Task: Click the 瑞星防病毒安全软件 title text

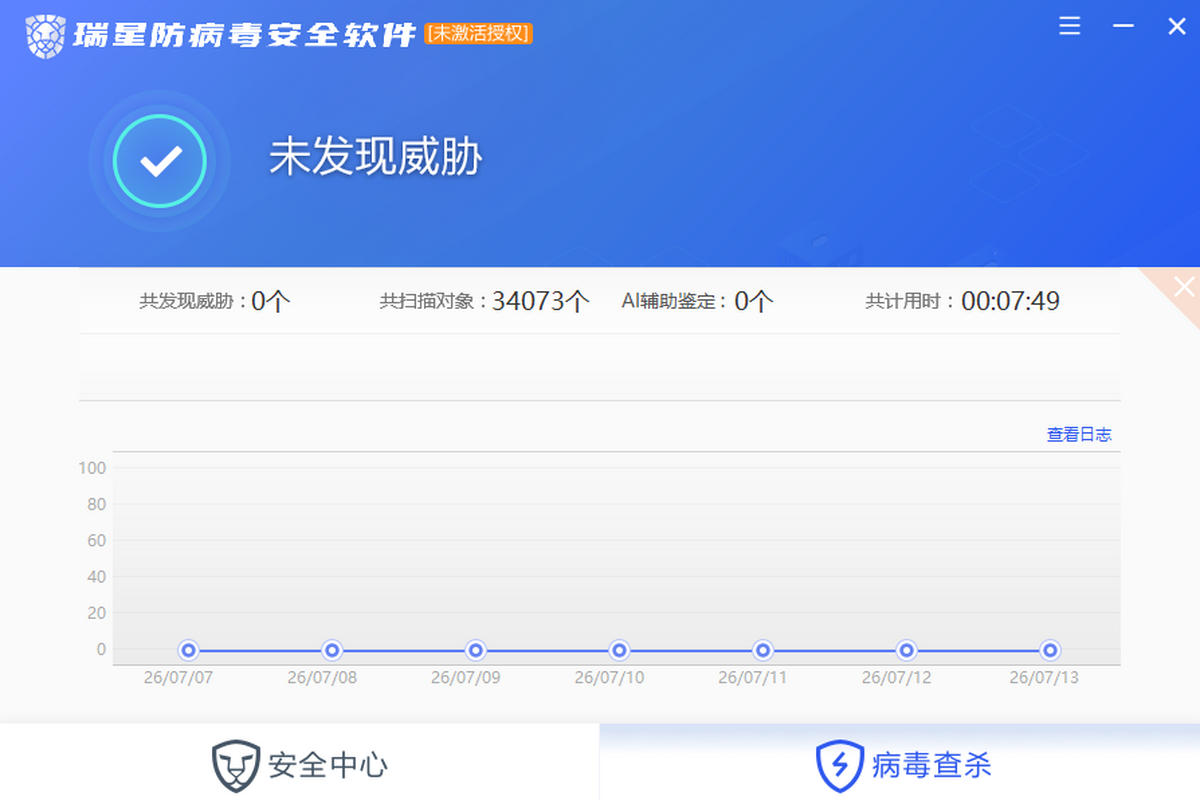Action: point(244,35)
